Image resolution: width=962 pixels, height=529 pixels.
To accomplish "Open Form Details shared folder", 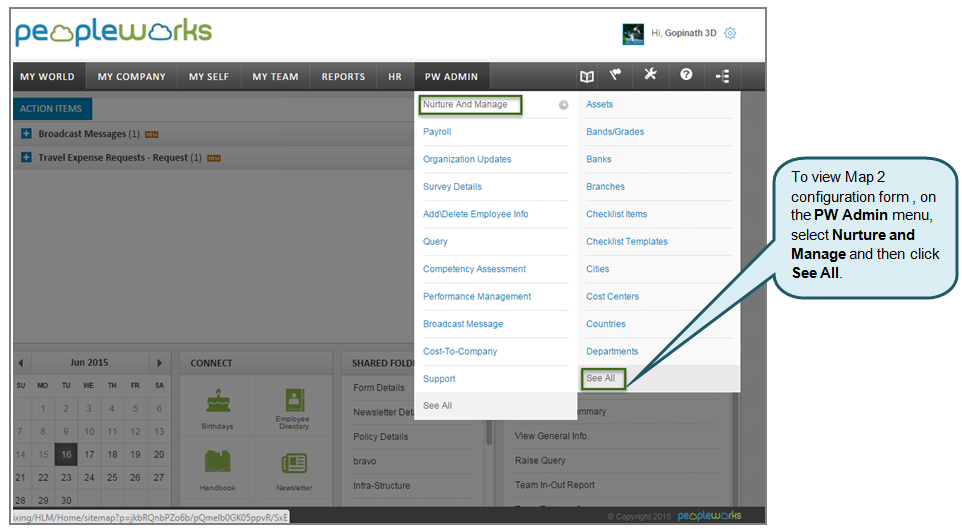I will 379,387.
